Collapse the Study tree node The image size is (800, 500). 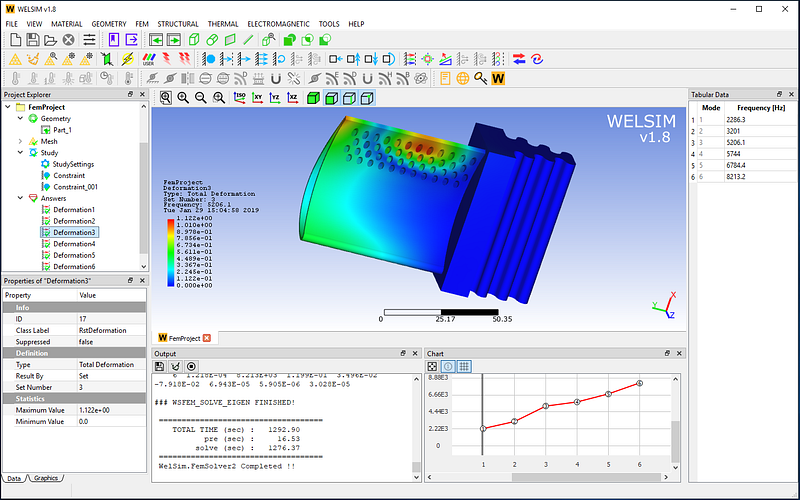20,153
